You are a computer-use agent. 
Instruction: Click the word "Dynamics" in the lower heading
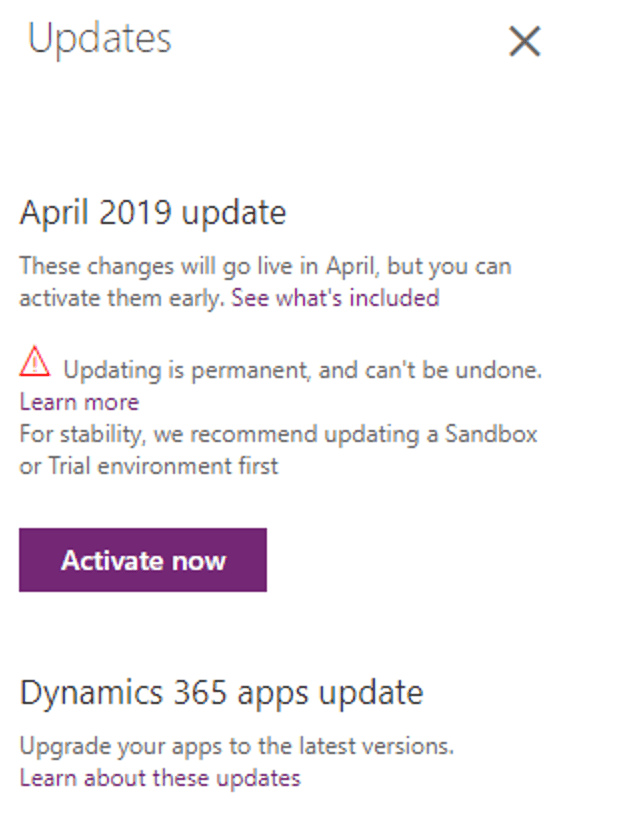tap(91, 694)
